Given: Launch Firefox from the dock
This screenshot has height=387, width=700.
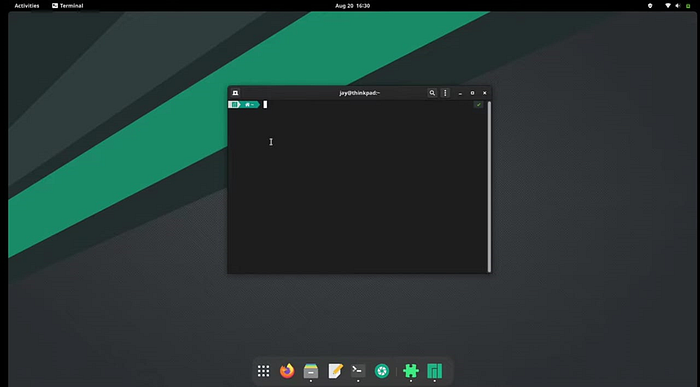Looking at the screenshot, I should click(x=287, y=371).
